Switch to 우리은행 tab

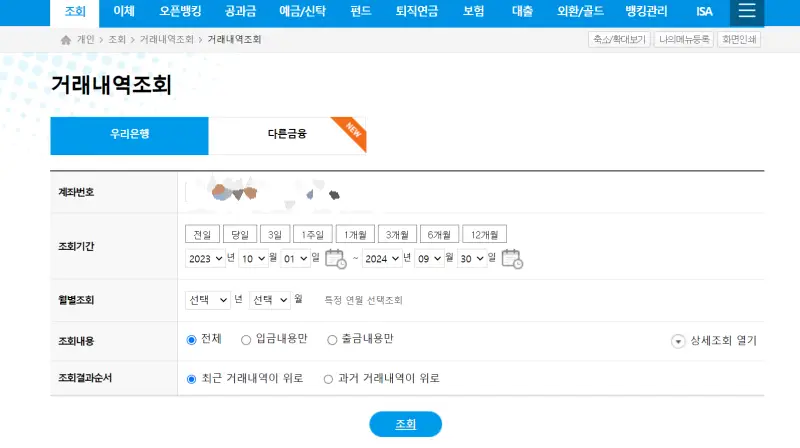point(129,135)
